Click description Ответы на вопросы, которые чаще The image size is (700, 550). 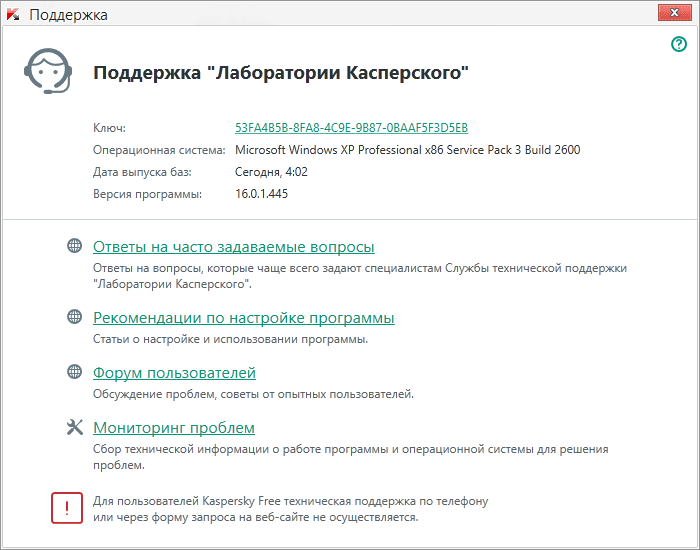coord(360,276)
